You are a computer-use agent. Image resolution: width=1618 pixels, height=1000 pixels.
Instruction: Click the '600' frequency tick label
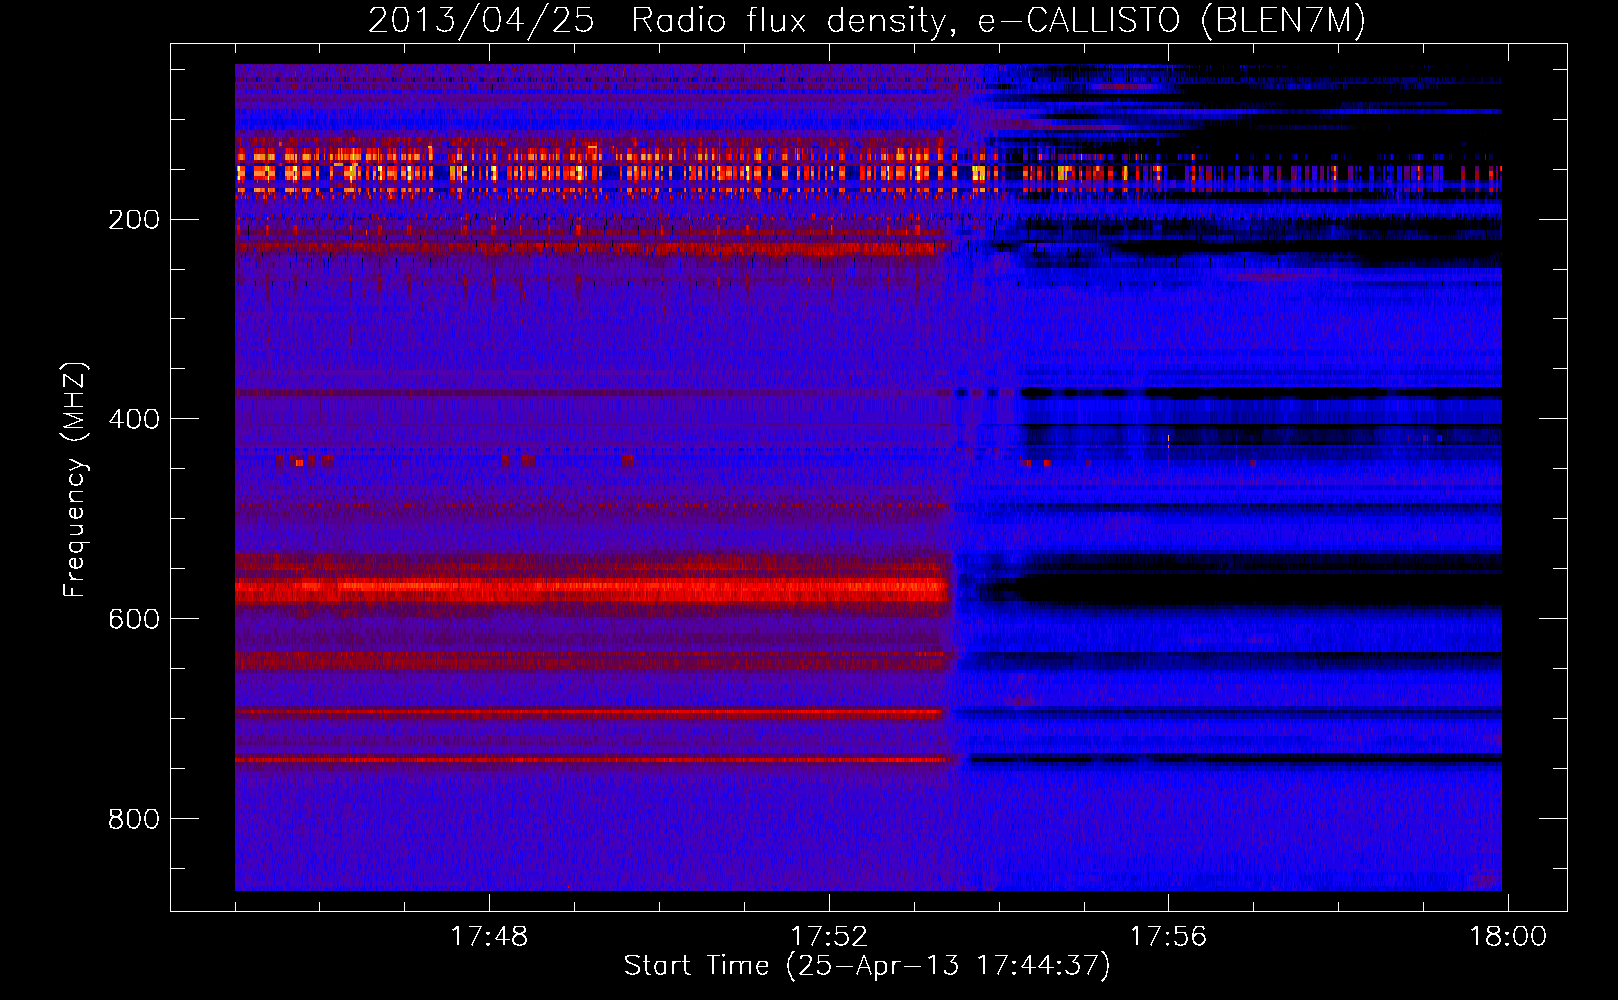(x=134, y=619)
